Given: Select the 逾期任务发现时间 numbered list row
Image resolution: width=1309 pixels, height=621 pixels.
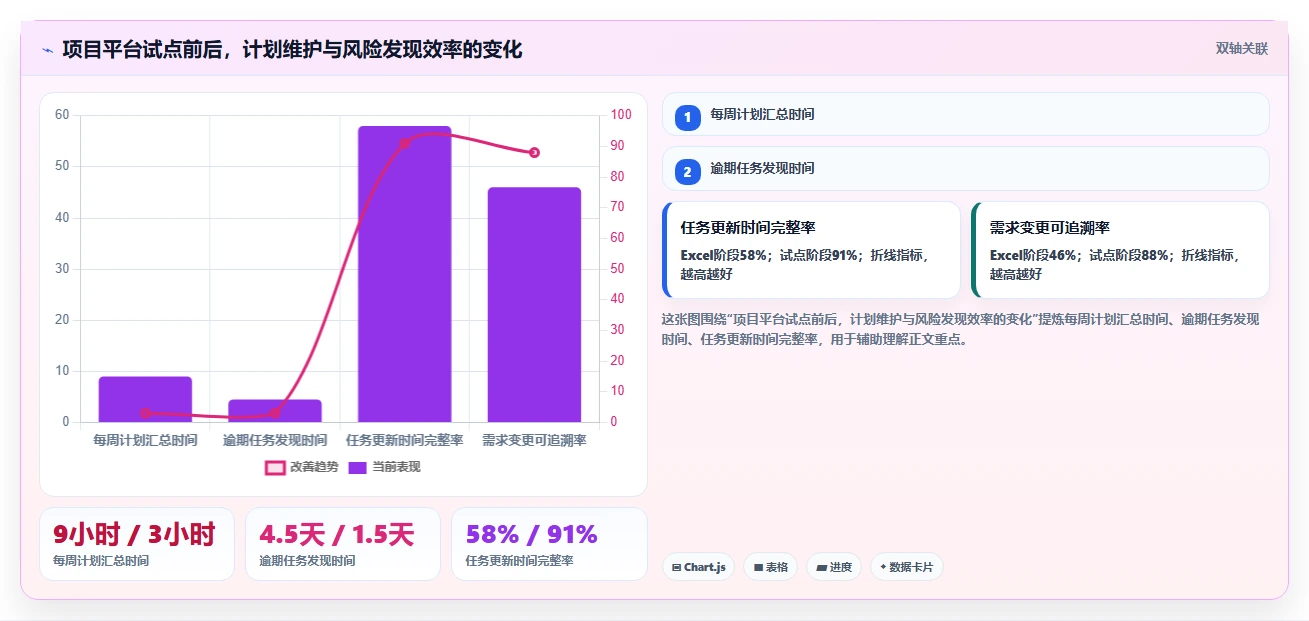Looking at the screenshot, I should click(966, 168).
